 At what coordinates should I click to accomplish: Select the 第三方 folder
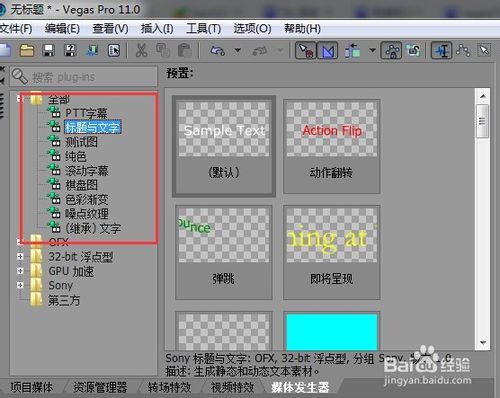[x=64, y=300]
